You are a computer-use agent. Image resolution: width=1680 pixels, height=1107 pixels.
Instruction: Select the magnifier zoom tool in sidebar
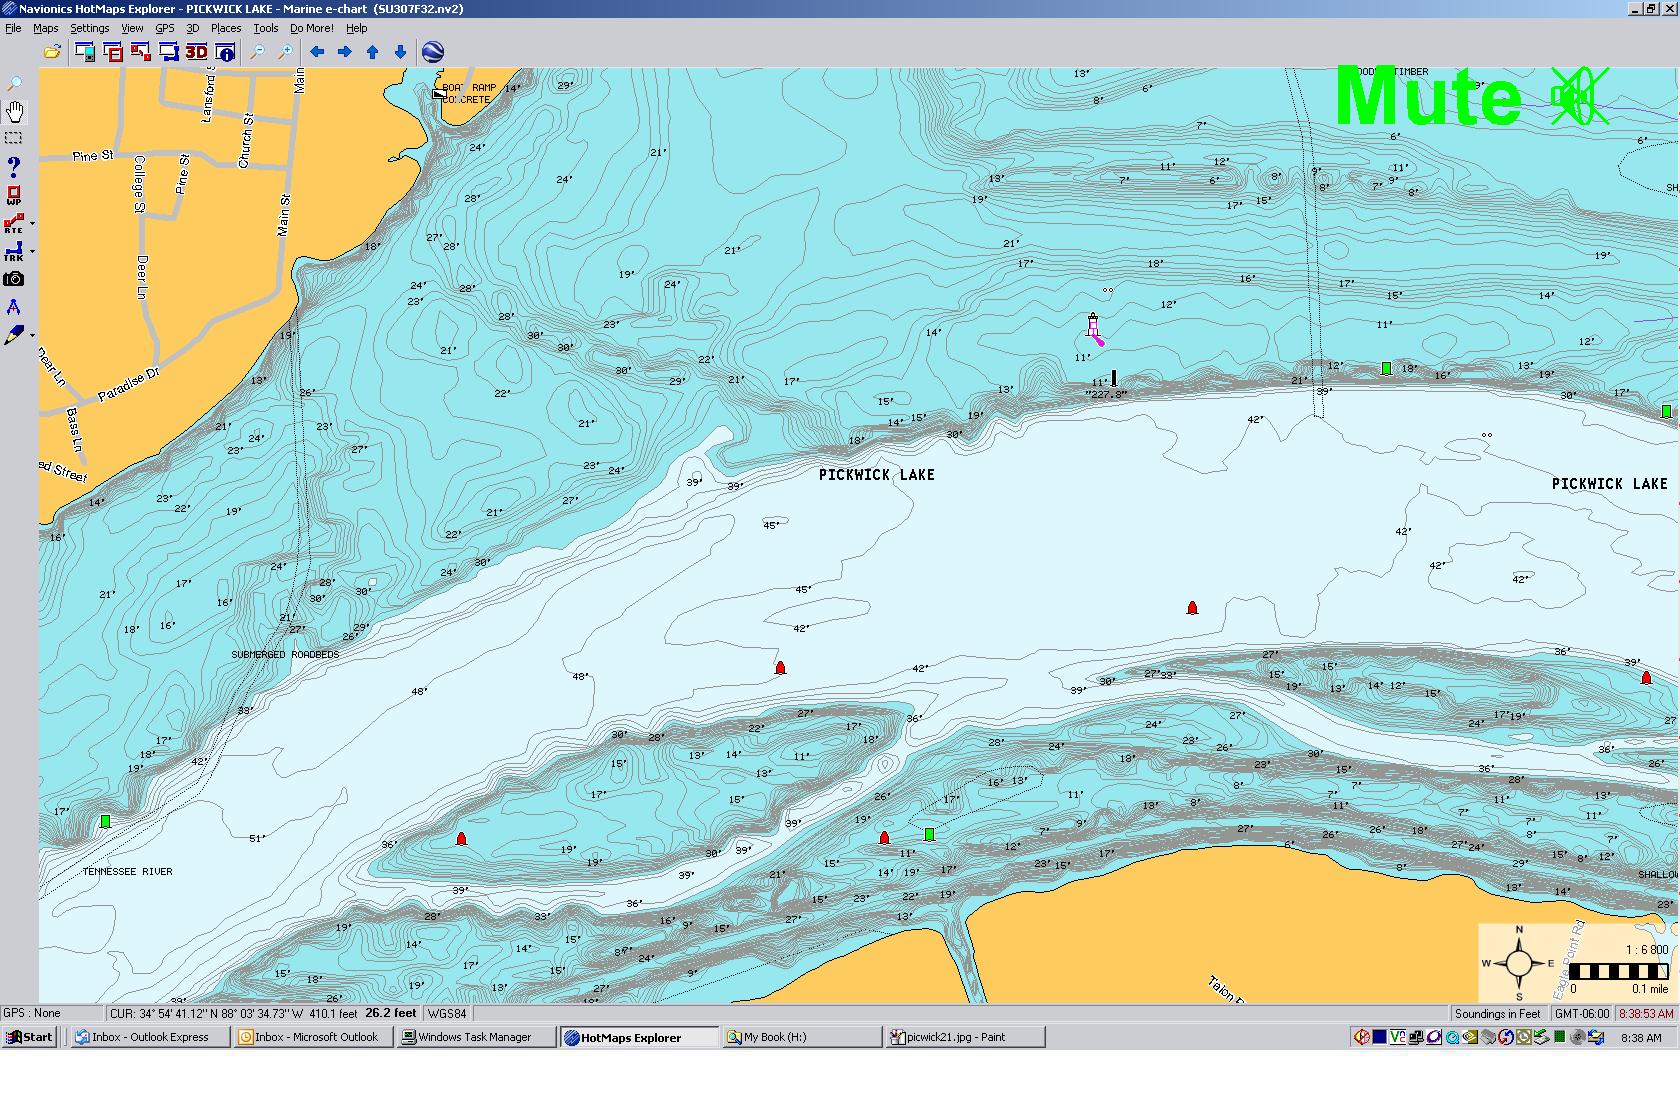click(x=15, y=84)
